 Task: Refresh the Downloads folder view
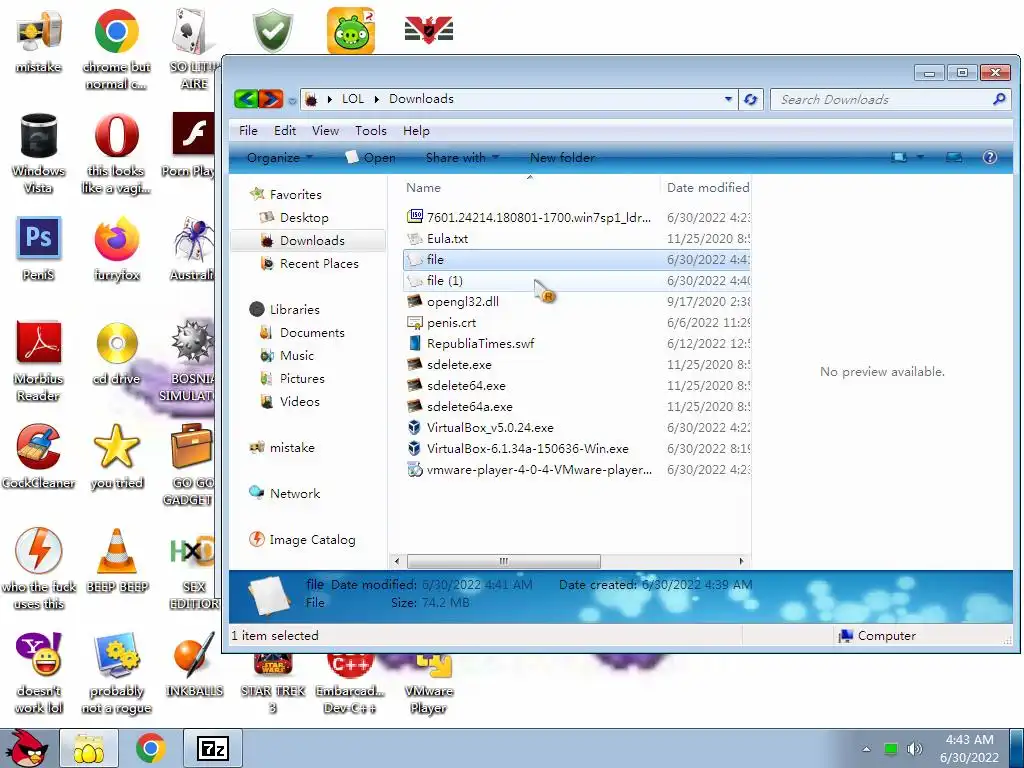click(x=751, y=99)
